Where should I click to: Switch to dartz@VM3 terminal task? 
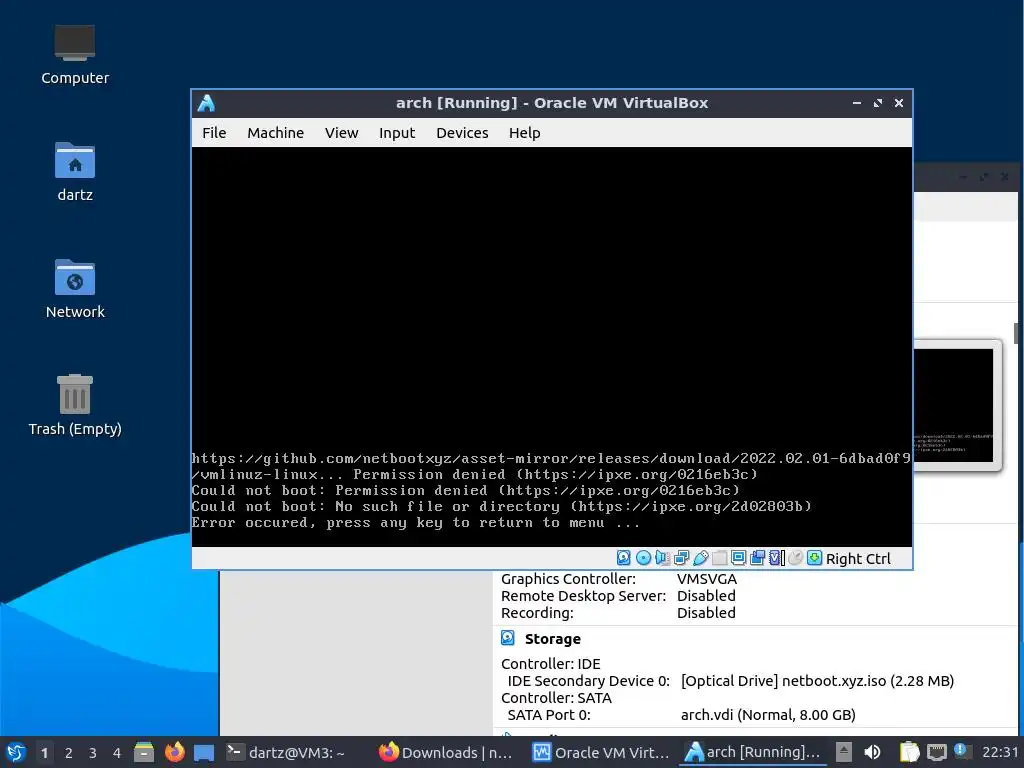pos(286,752)
